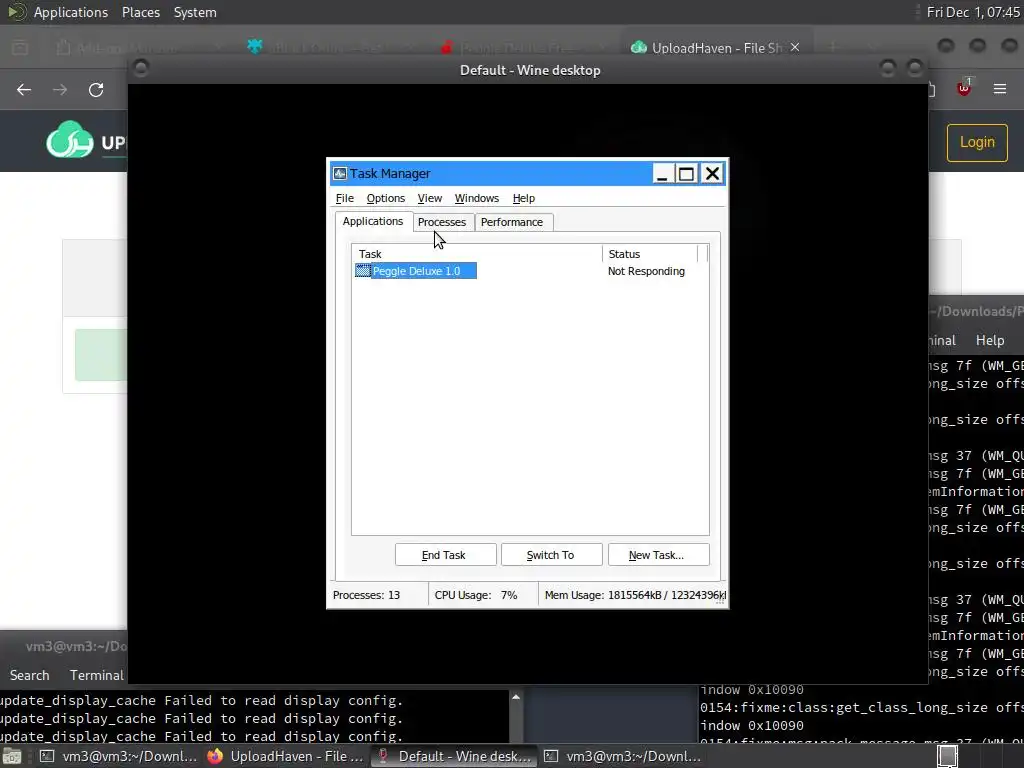This screenshot has width=1024, height=768.
Task: Click the UploadHaven cloud logo
Action: coord(70,140)
